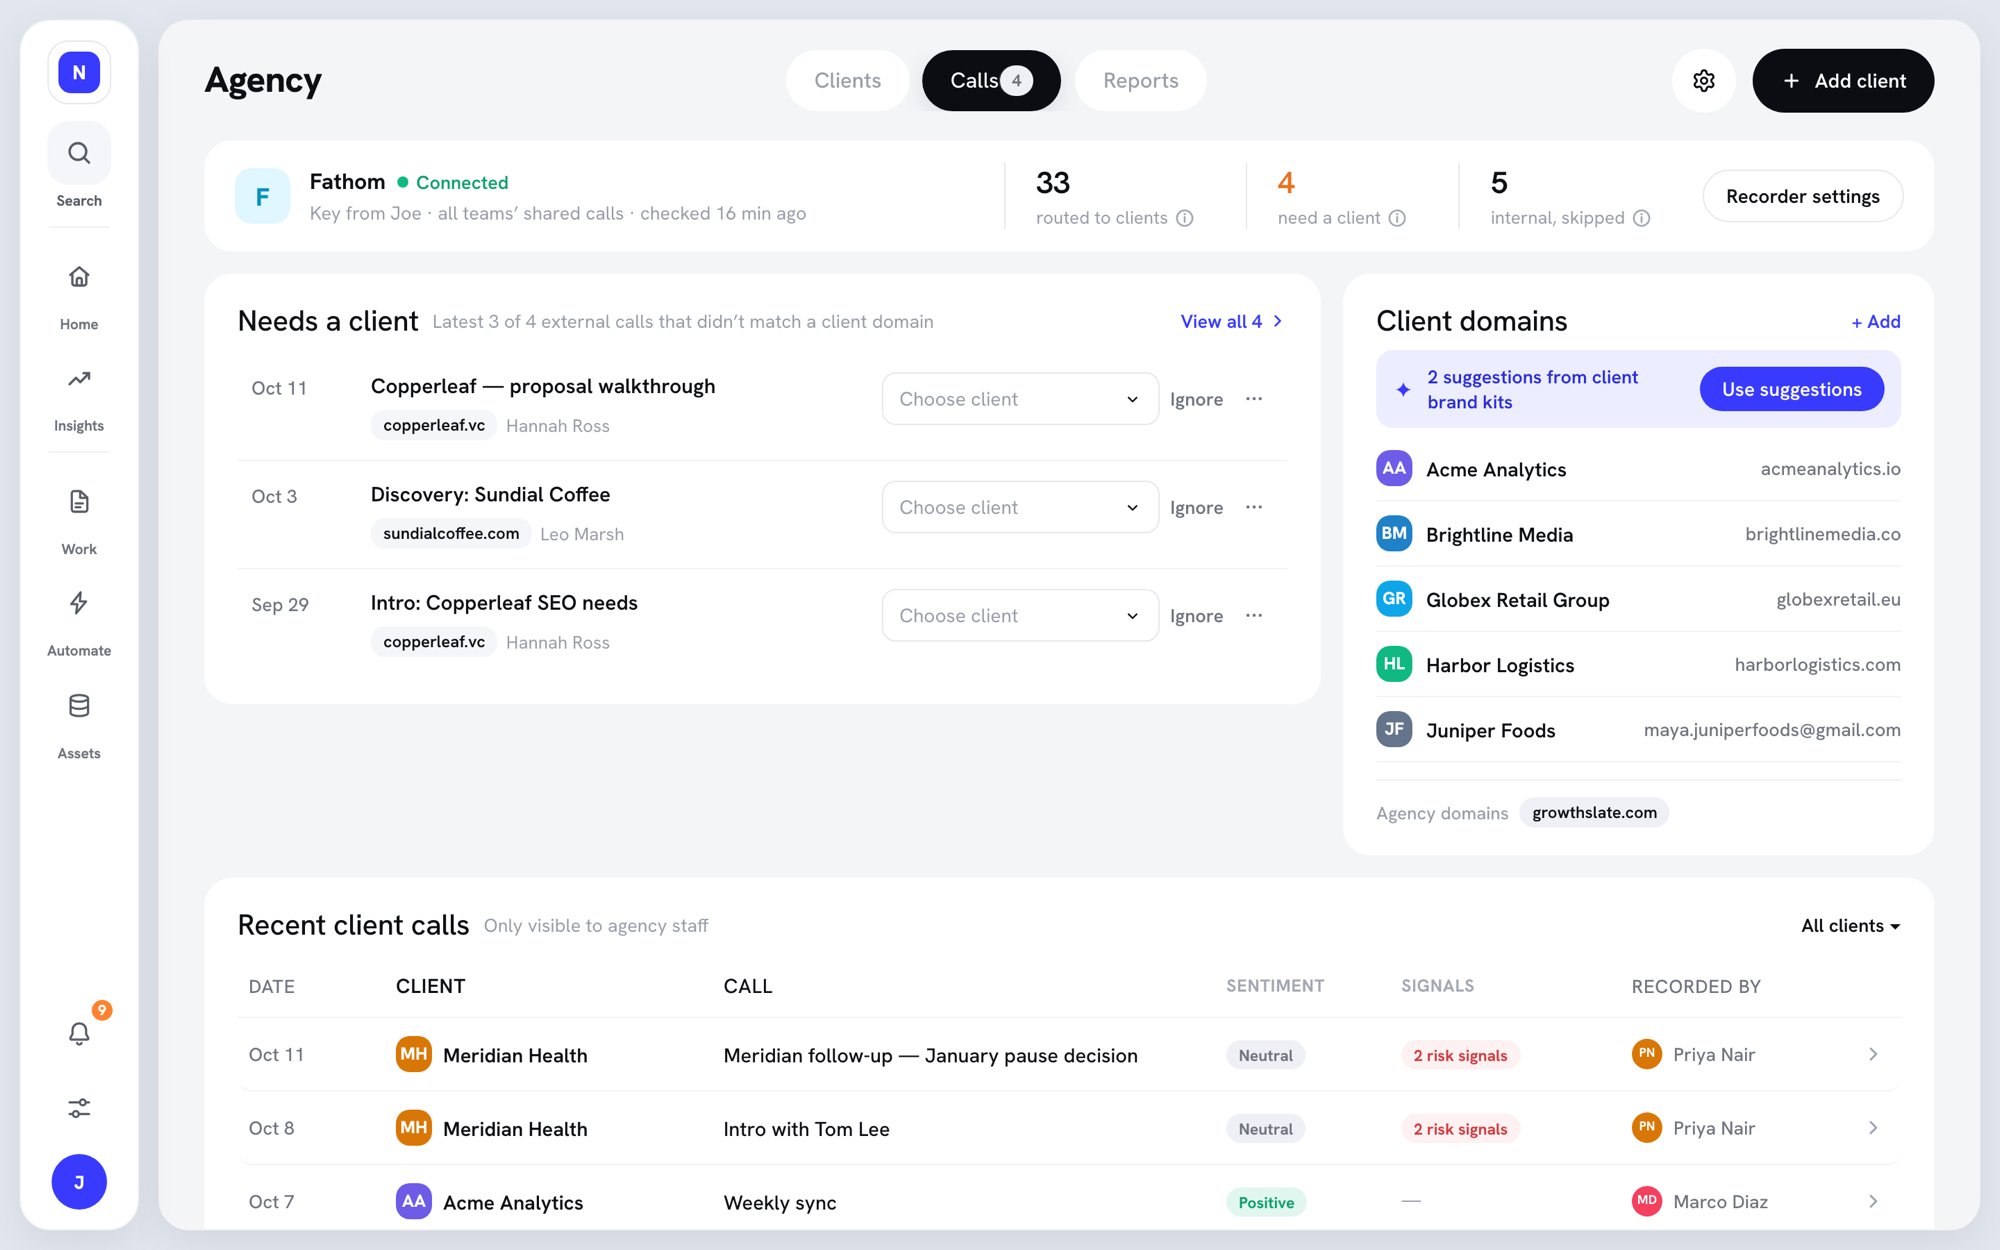The height and width of the screenshot is (1250, 2000).
Task: Switch to the Reports tab
Action: 1141,81
